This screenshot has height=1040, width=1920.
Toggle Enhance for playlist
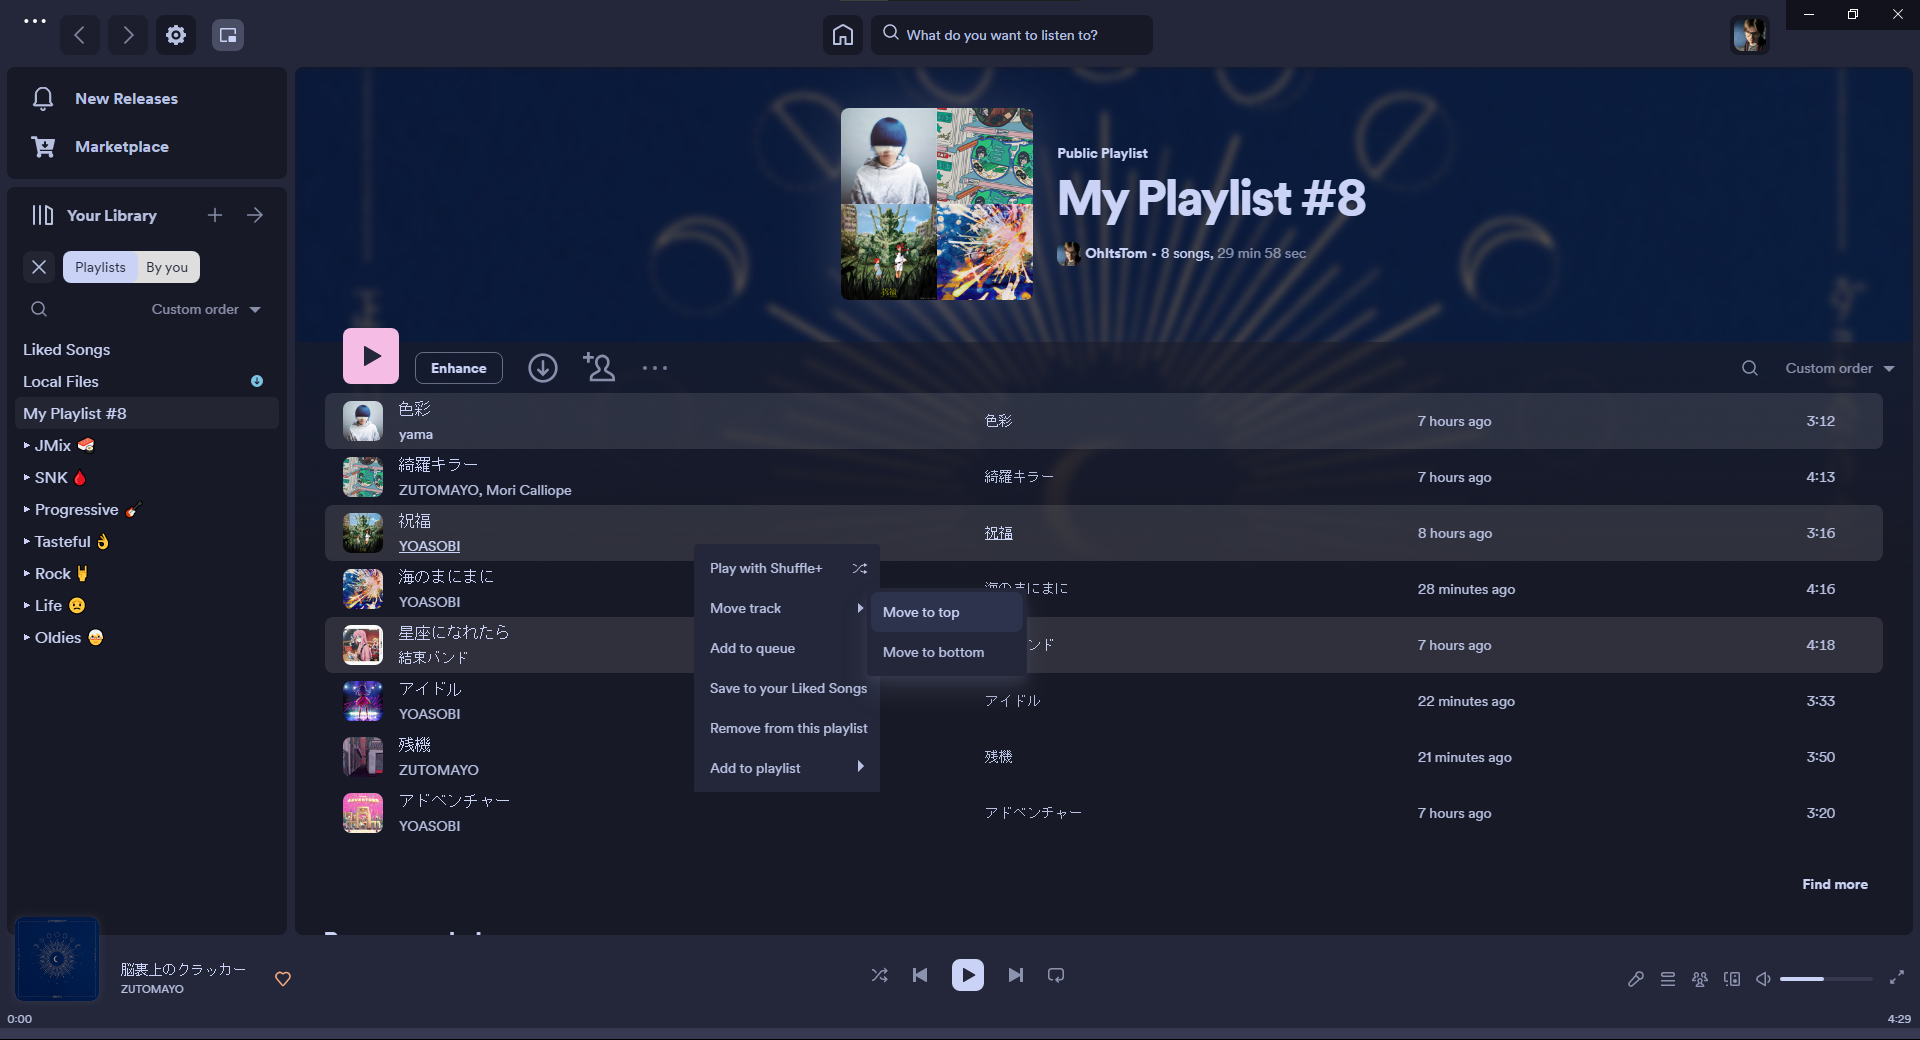[459, 368]
